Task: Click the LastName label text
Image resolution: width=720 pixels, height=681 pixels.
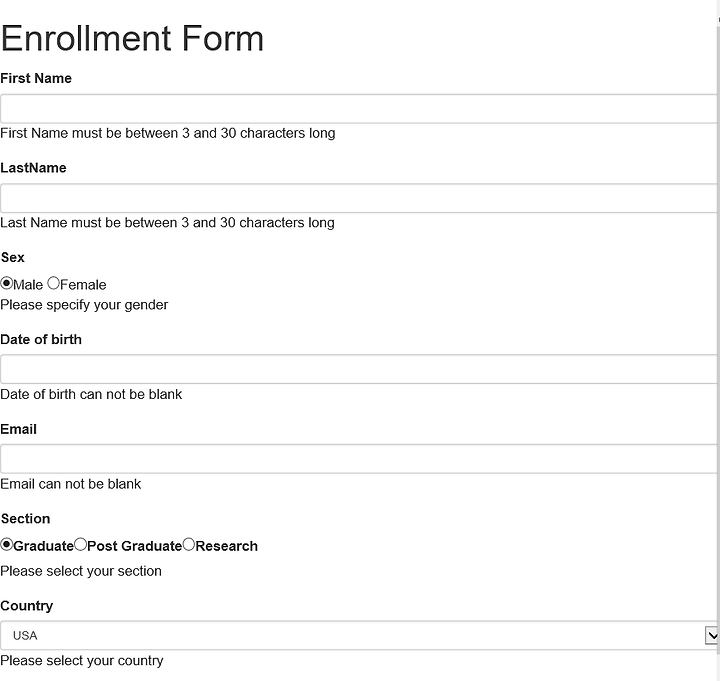Action: pyautogui.click(x=33, y=168)
